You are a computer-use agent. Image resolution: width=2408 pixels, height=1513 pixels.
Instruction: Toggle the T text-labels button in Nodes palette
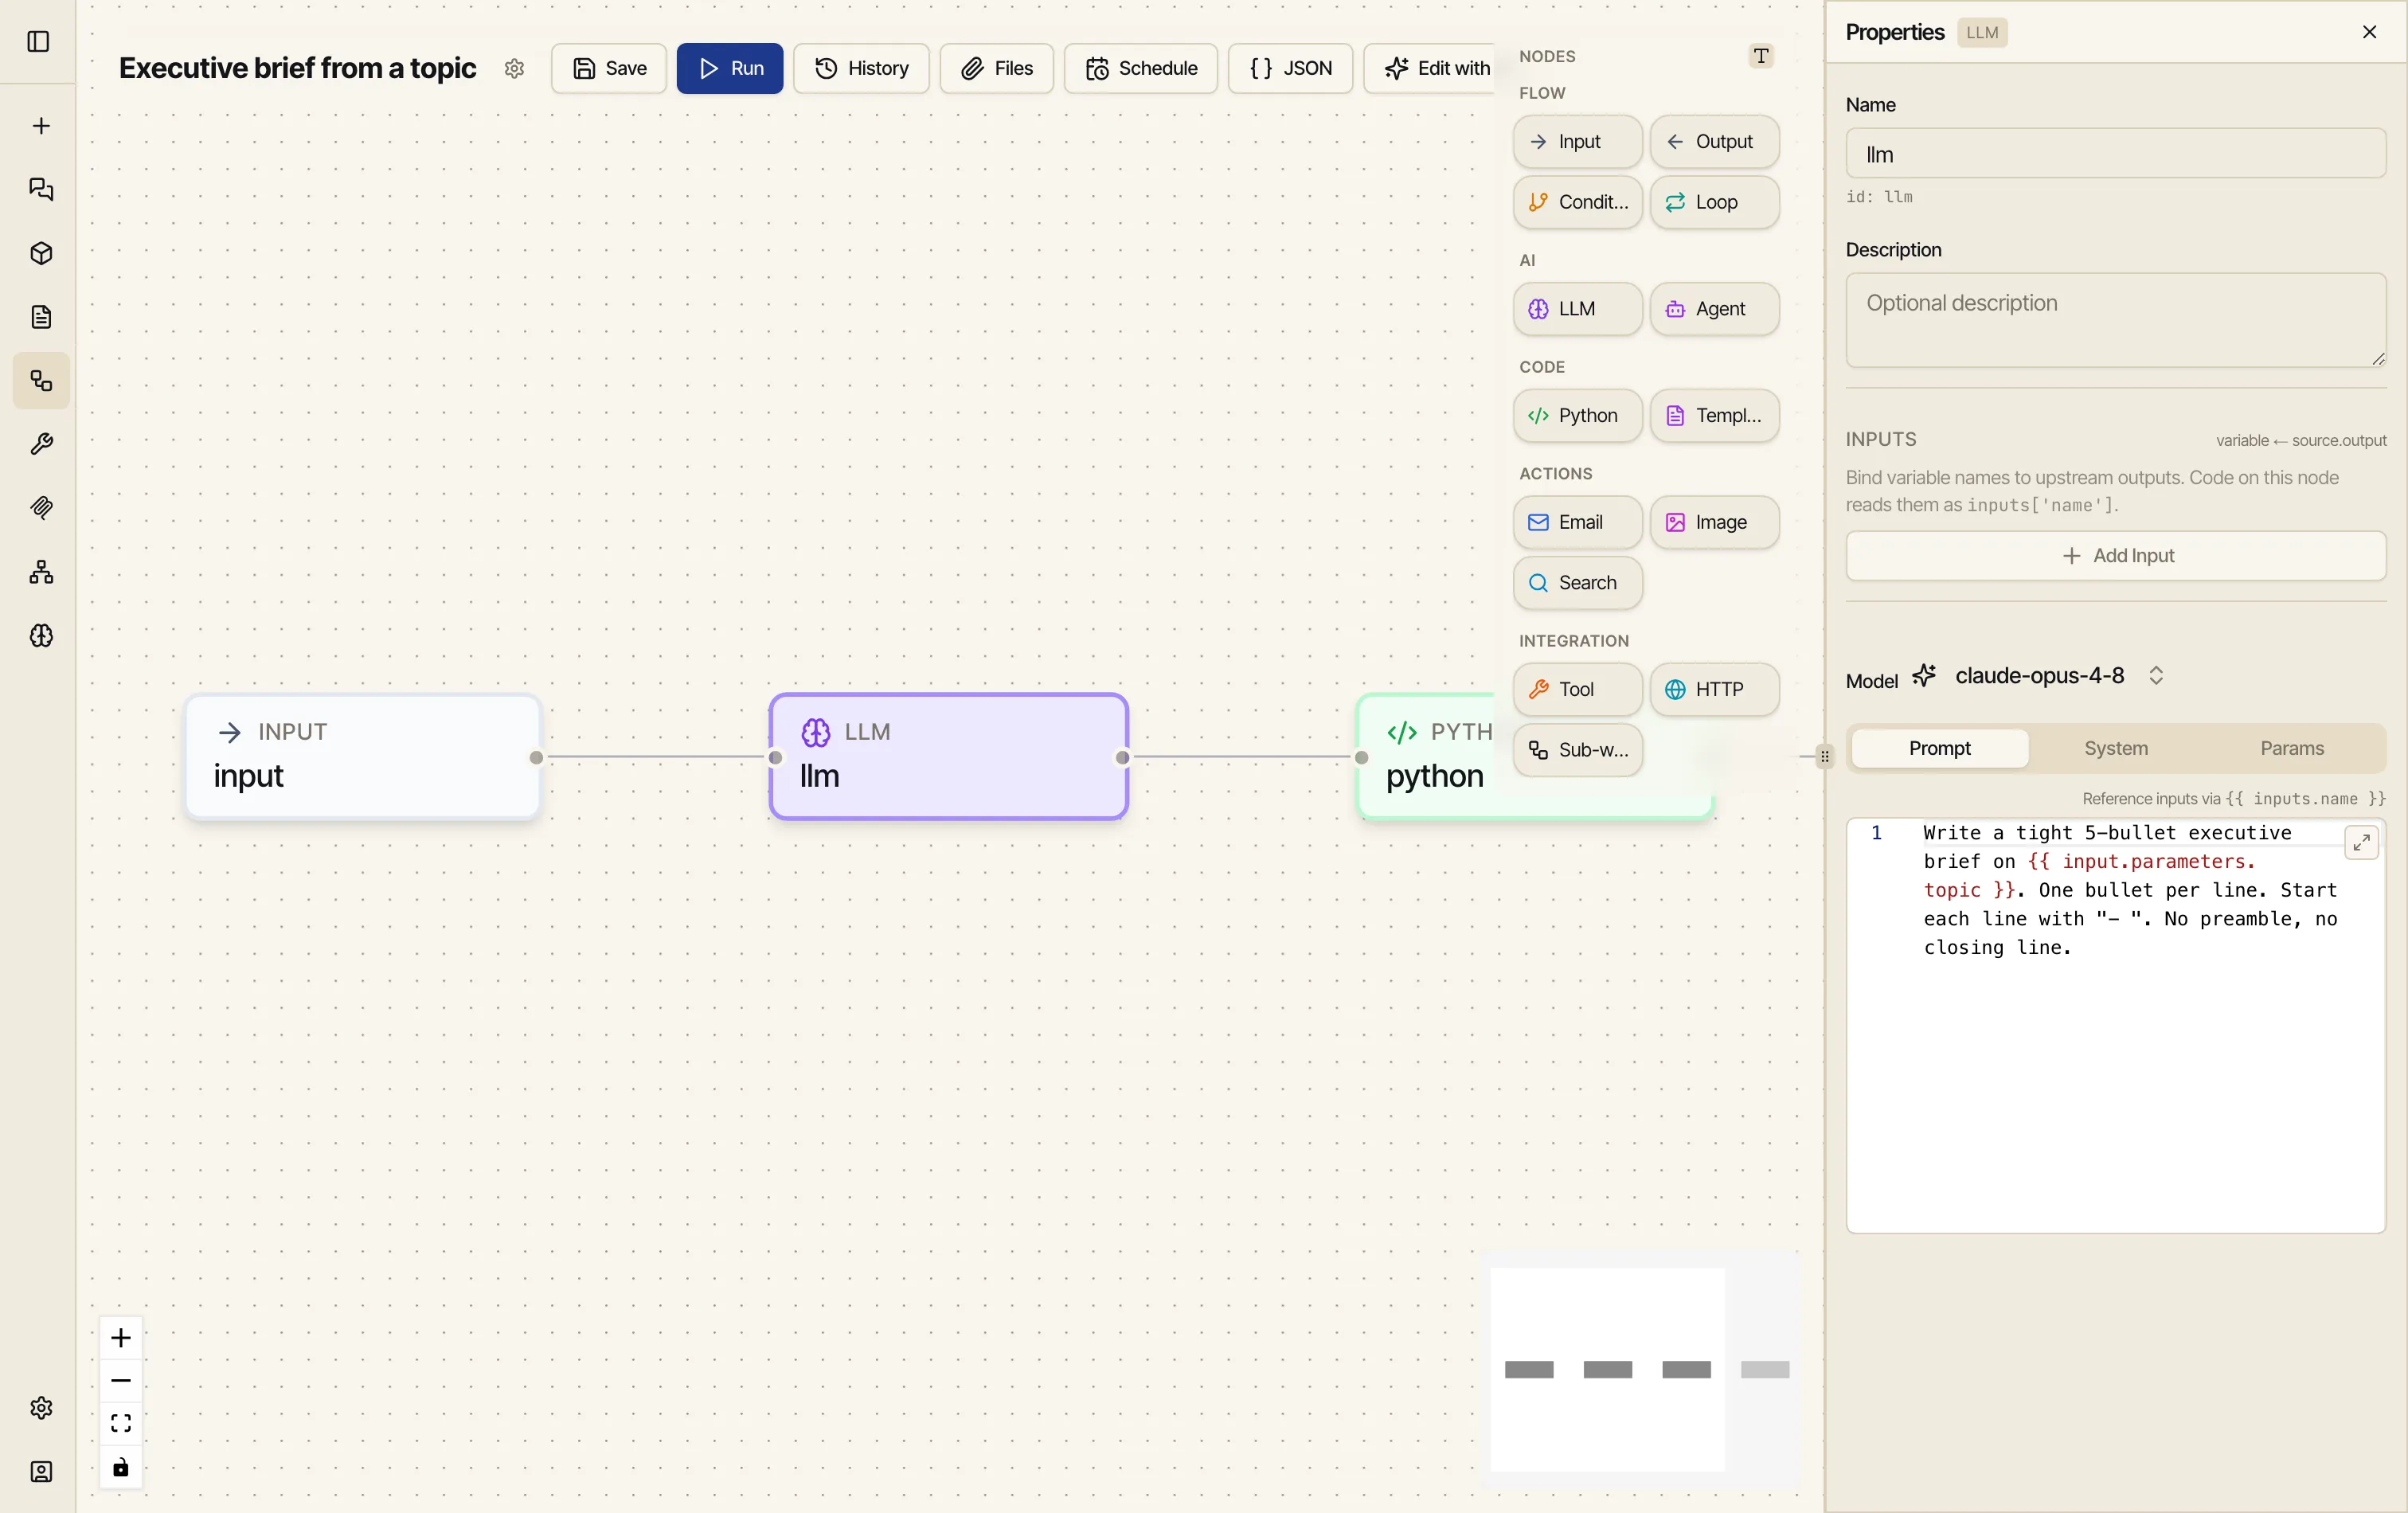pos(1761,56)
